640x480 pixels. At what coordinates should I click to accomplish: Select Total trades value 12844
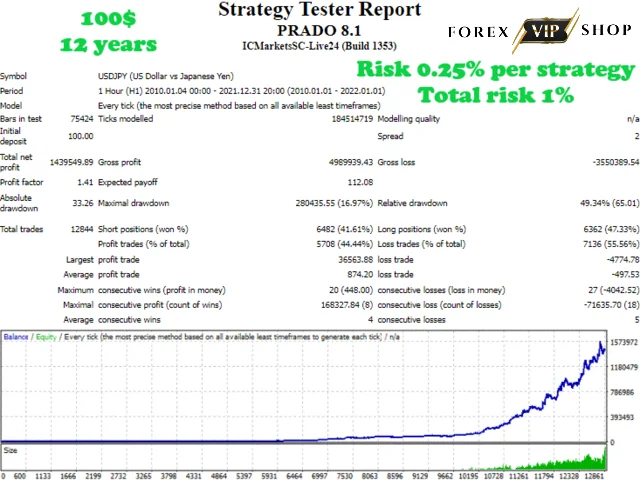point(82,229)
